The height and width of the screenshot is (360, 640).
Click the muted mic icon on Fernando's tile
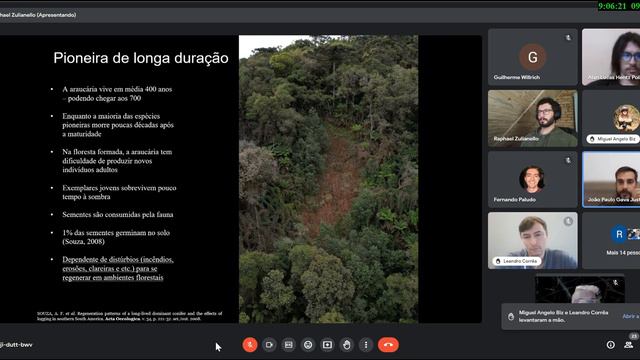(568, 160)
